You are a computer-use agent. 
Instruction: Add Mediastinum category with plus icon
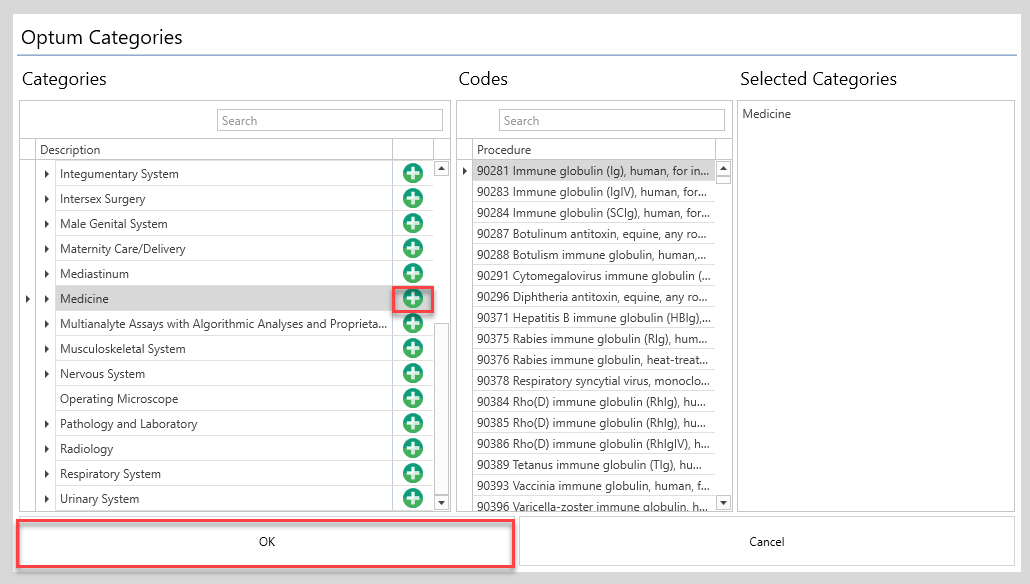point(413,273)
